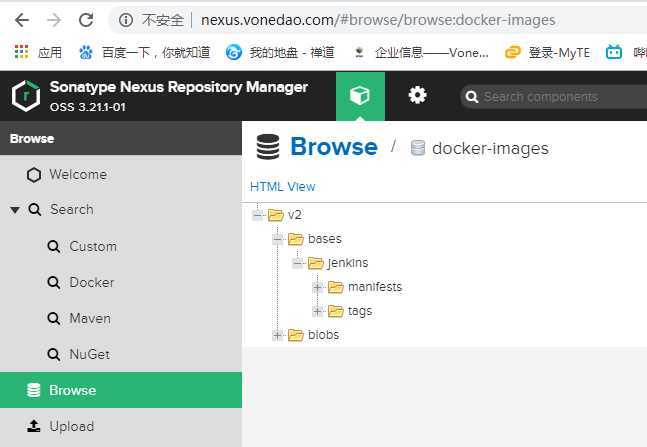Select the tags folder in the tree

point(360,311)
